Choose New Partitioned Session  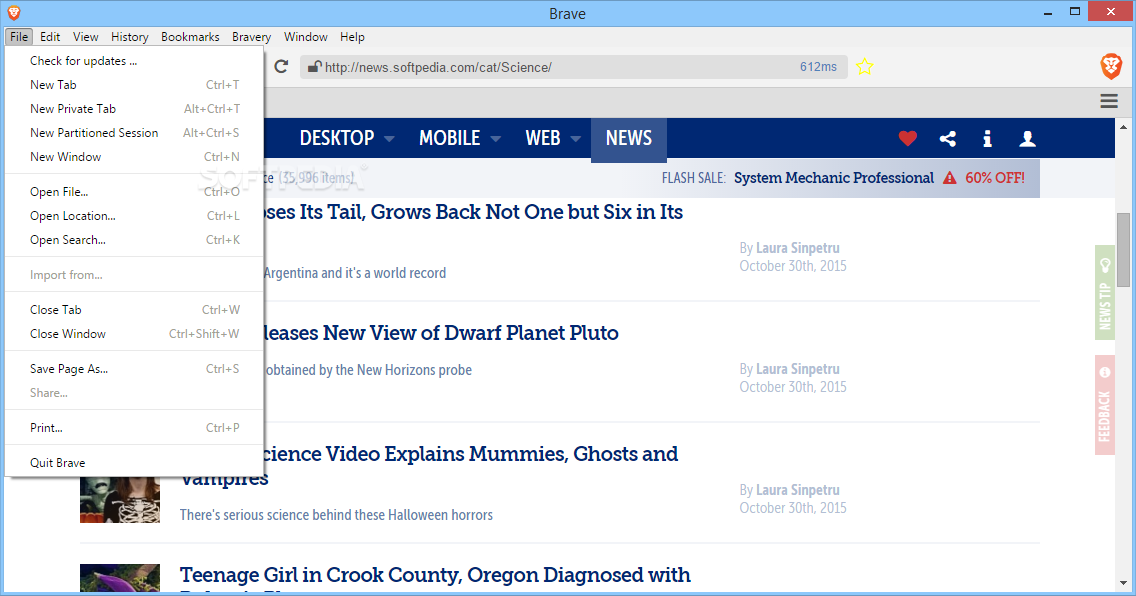(x=134, y=133)
